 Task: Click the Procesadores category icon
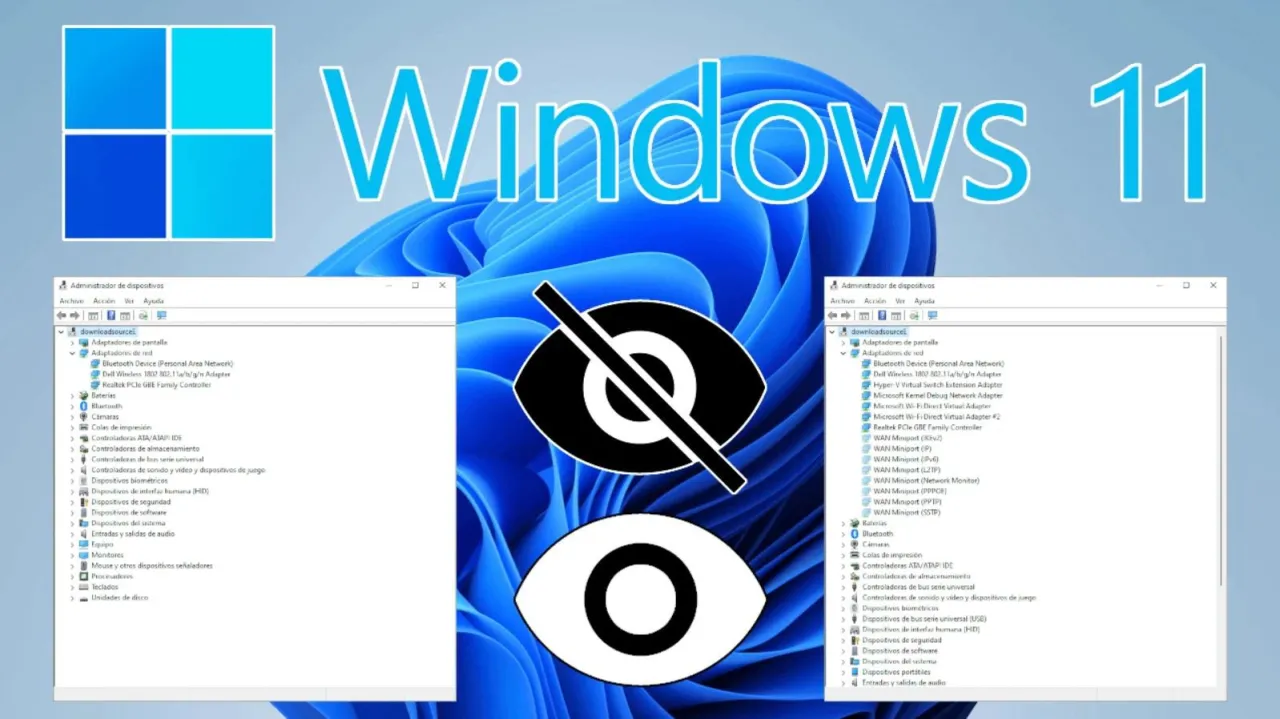point(84,576)
